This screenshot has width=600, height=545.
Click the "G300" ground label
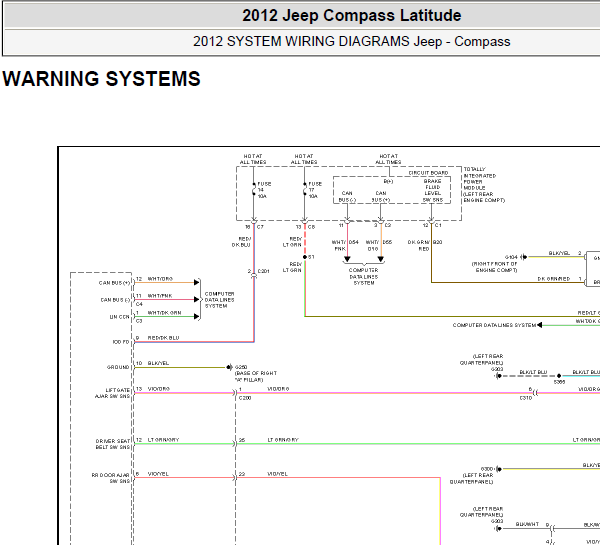coord(487,469)
